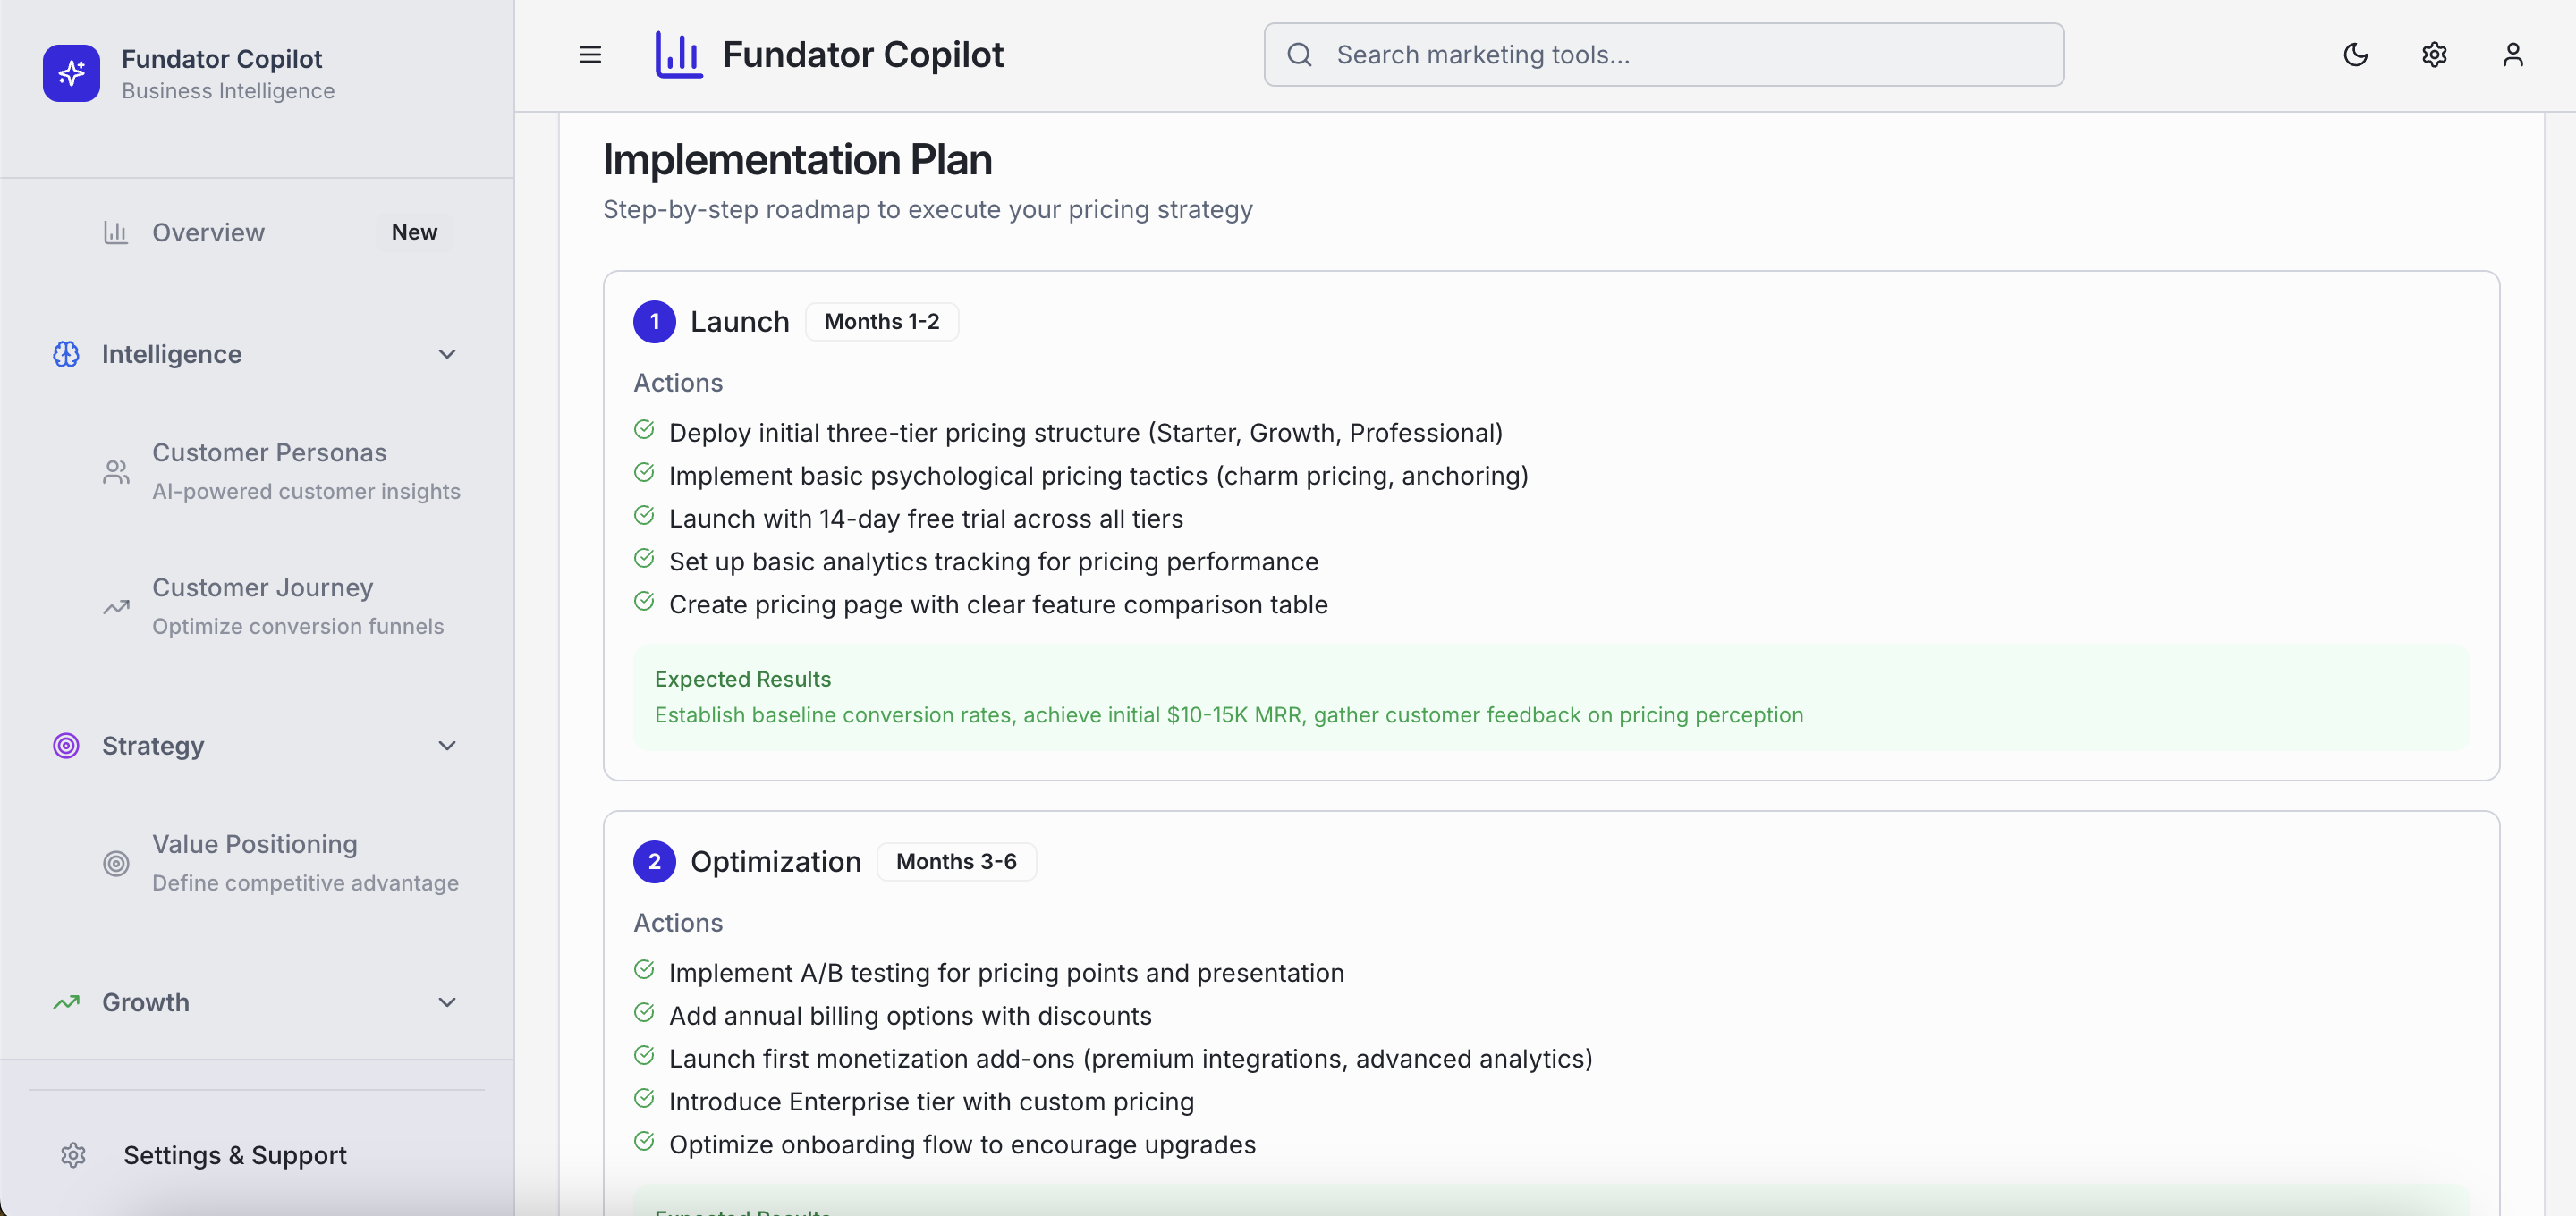The width and height of the screenshot is (2576, 1216).
Task: Collapse the Intelligence section chevron
Action: [447, 354]
